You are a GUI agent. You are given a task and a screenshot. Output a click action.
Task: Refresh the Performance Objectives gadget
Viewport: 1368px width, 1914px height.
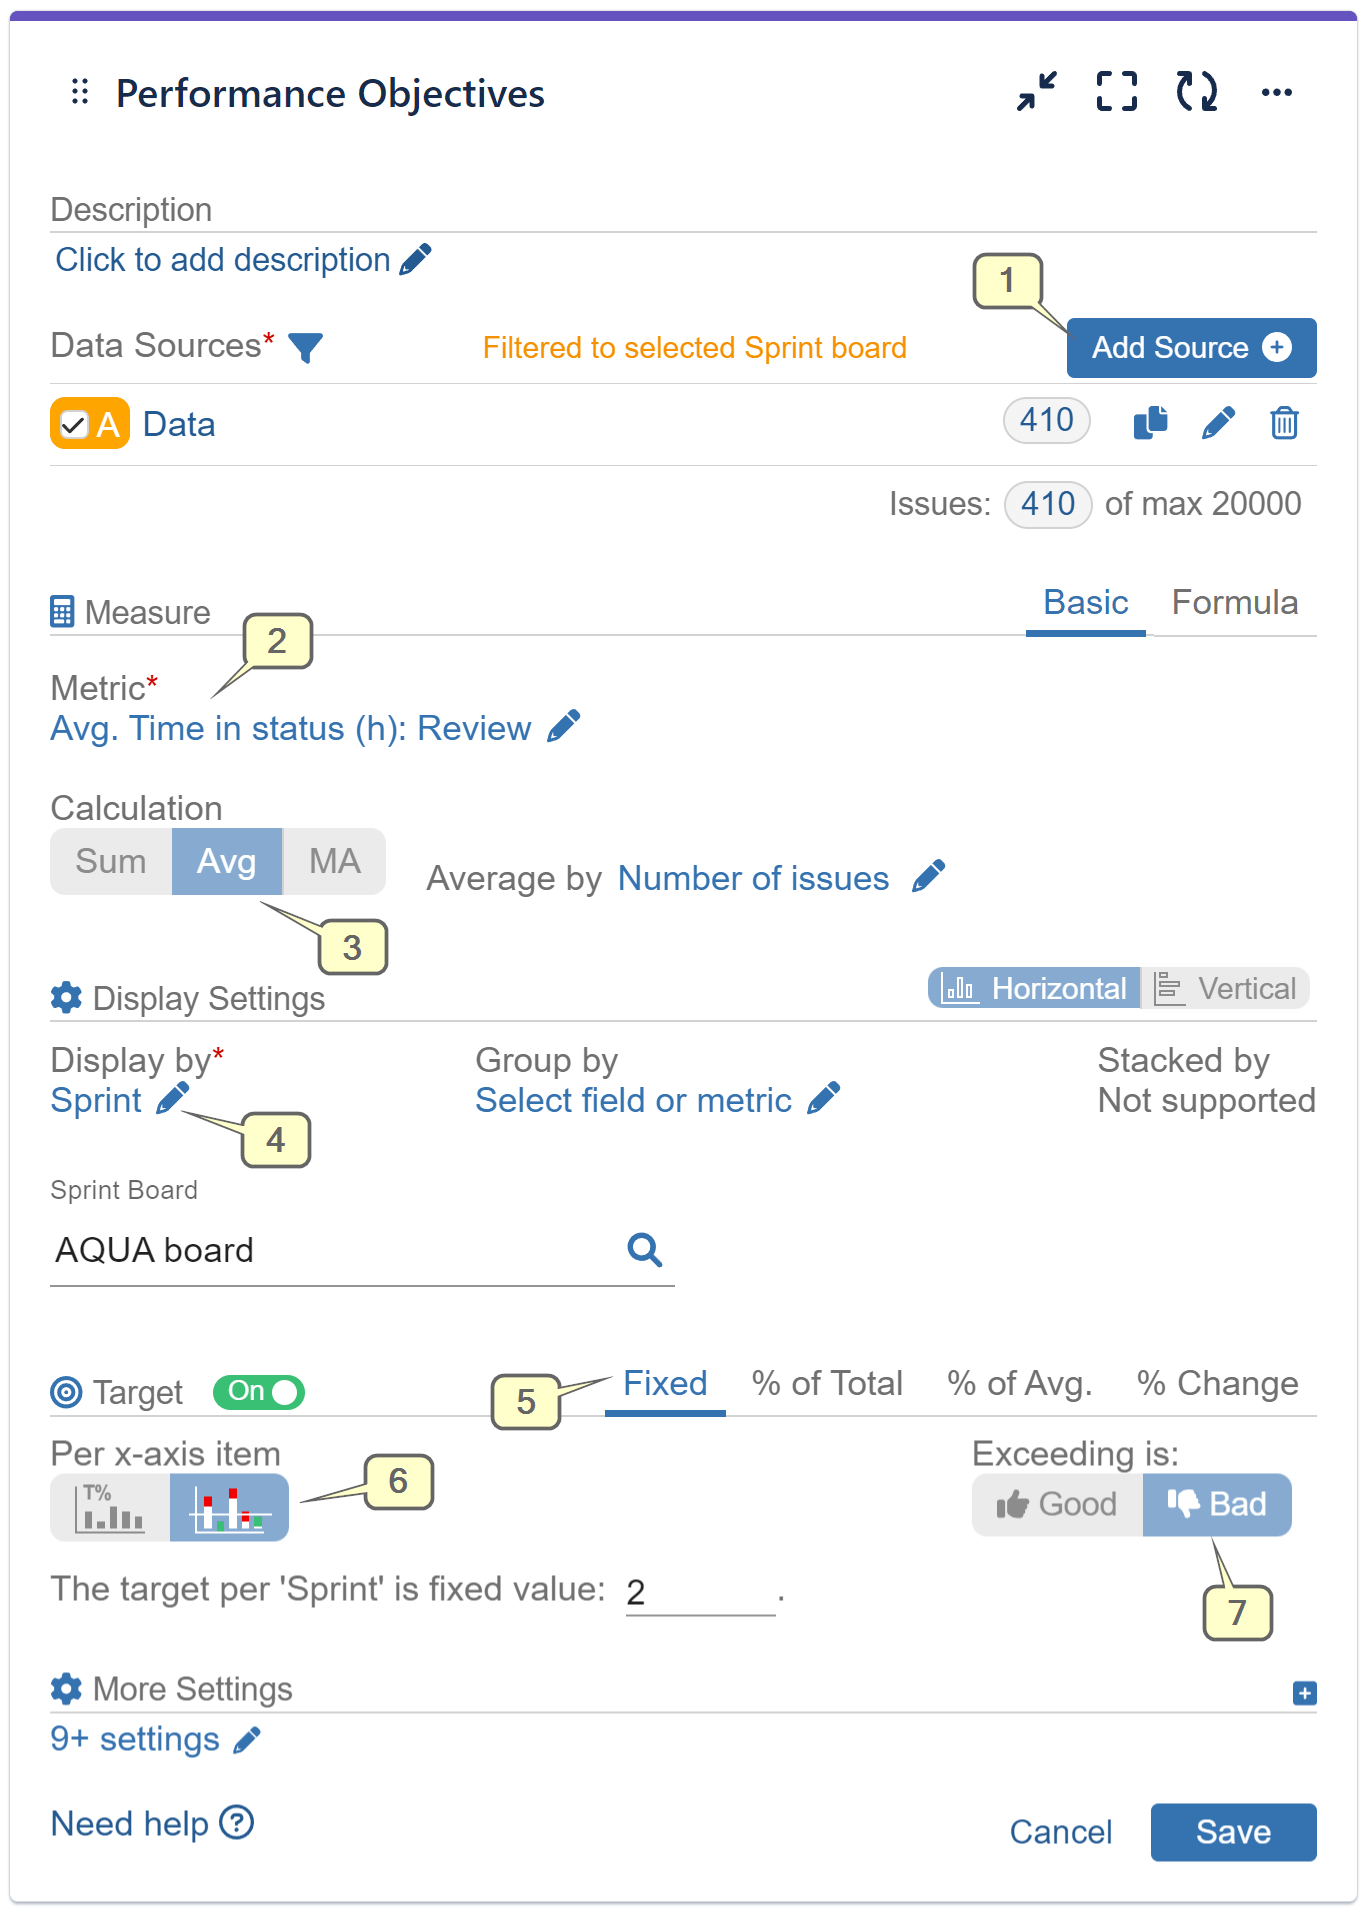[1197, 92]
